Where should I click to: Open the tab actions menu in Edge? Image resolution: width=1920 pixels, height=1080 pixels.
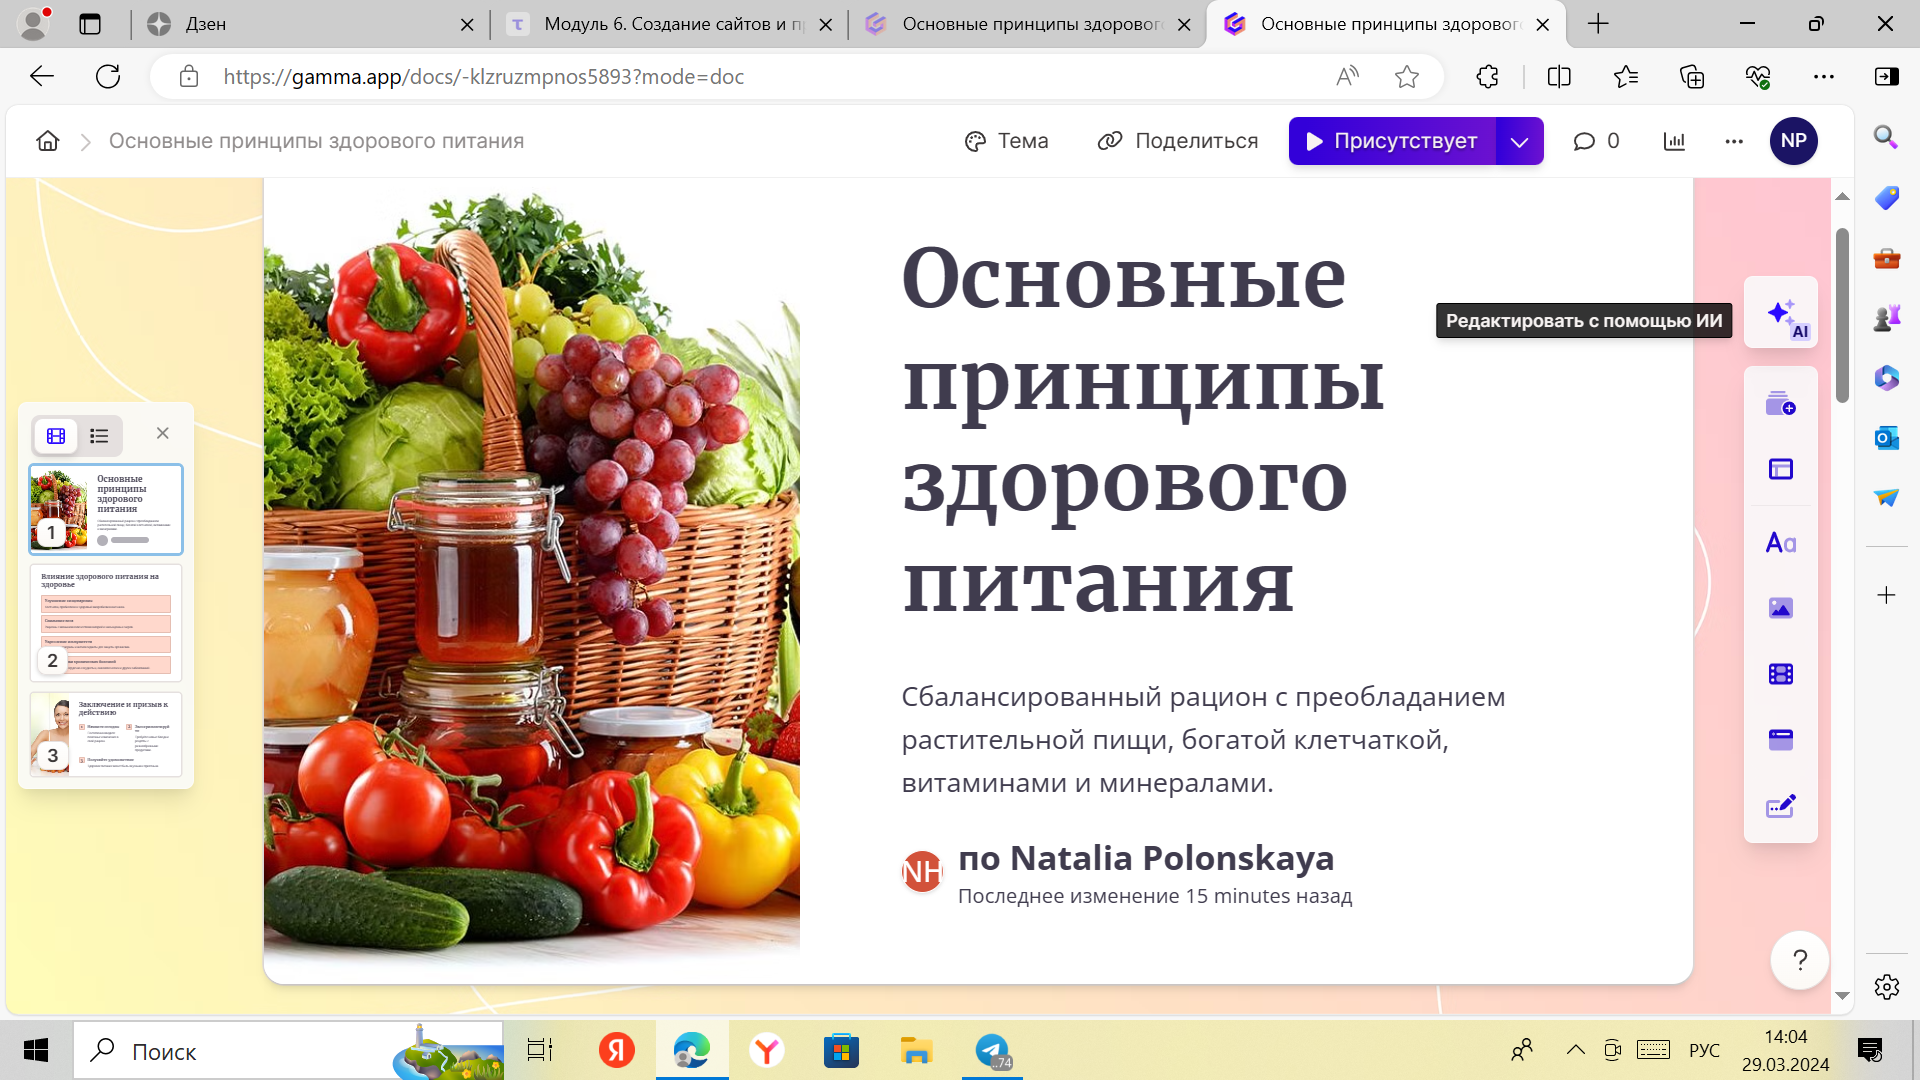pos(91,23)
